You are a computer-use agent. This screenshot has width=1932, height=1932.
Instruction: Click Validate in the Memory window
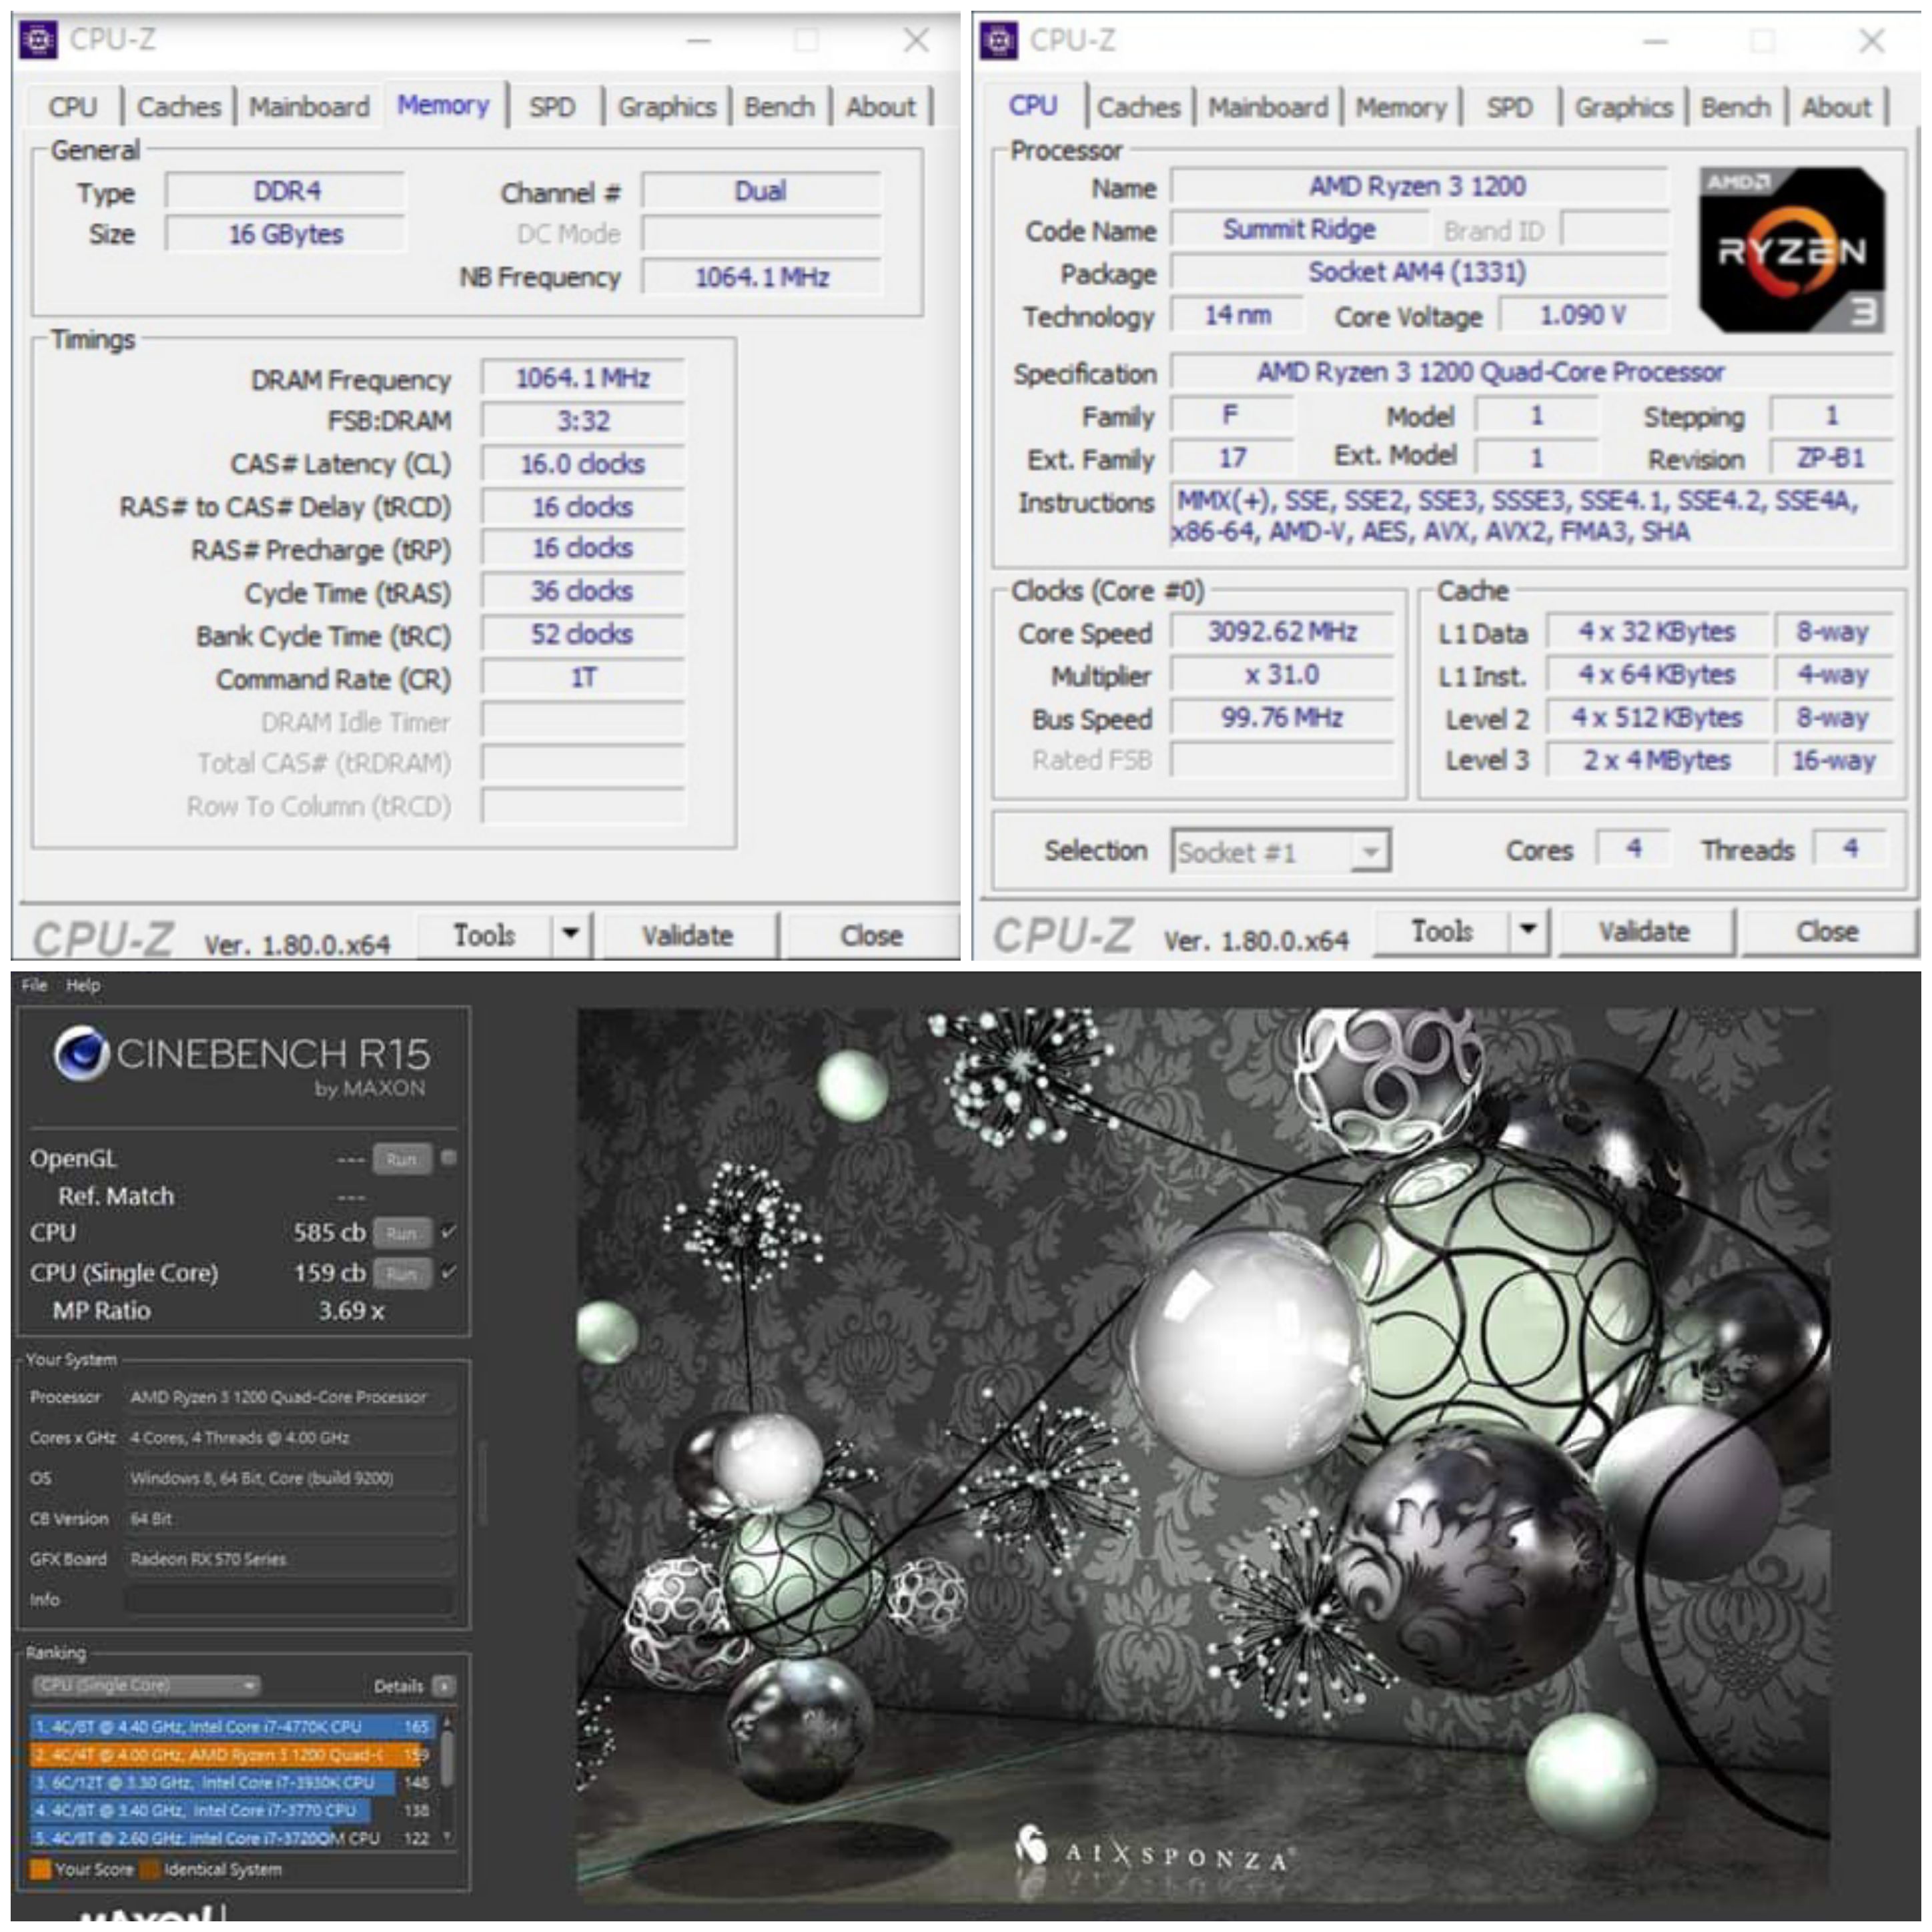coord(688,935)
